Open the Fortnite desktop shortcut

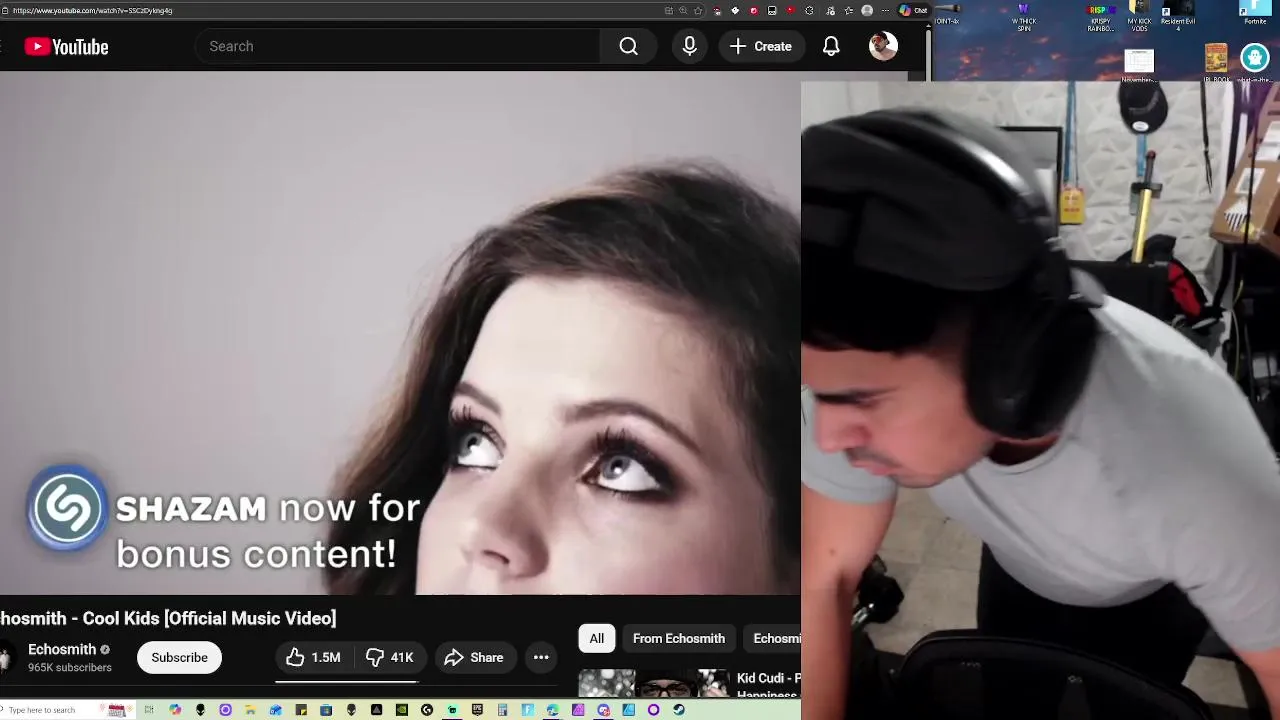[x=1255, y=14]
